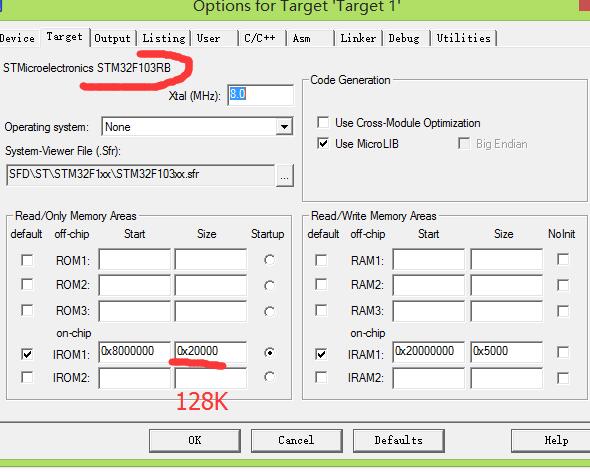Toggle the Use MicroLIB checkbox
Image resolution: width=590 pixels, height=472 pixels.
(323, 143)
